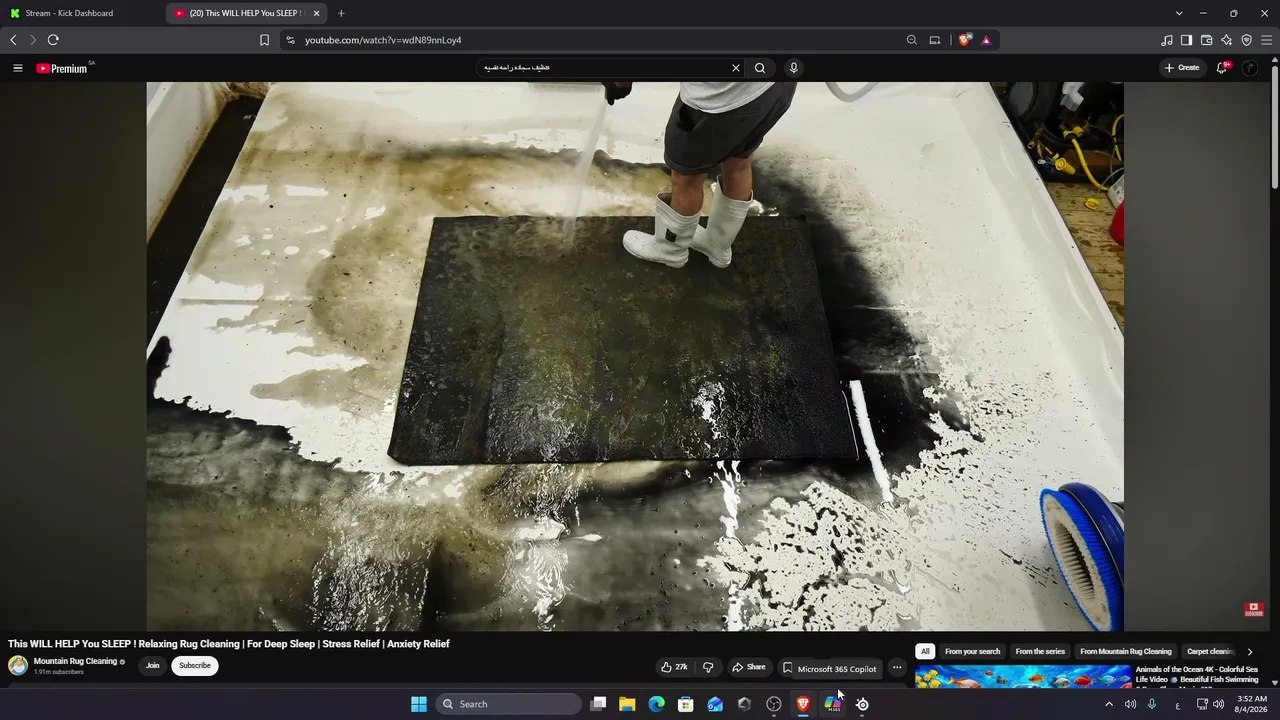Open the YouTube guide hamburger menu
1280x720 pixels.
pyautogui.click(x=17, y=68)
